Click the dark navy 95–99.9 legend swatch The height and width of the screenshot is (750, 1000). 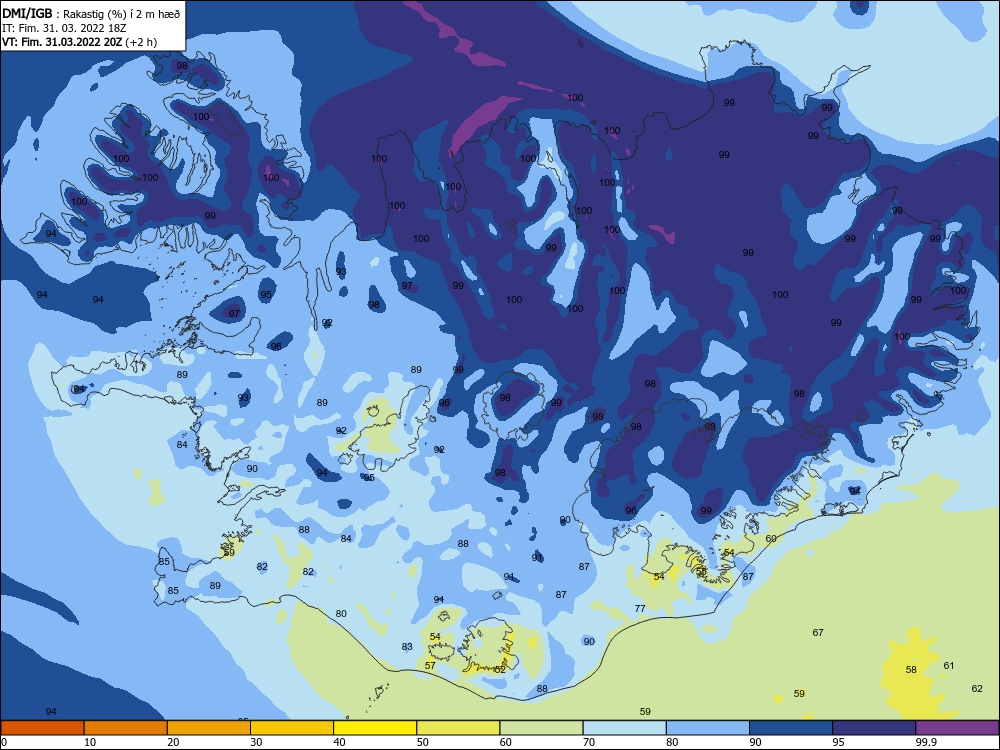click(x=874, y=728)
